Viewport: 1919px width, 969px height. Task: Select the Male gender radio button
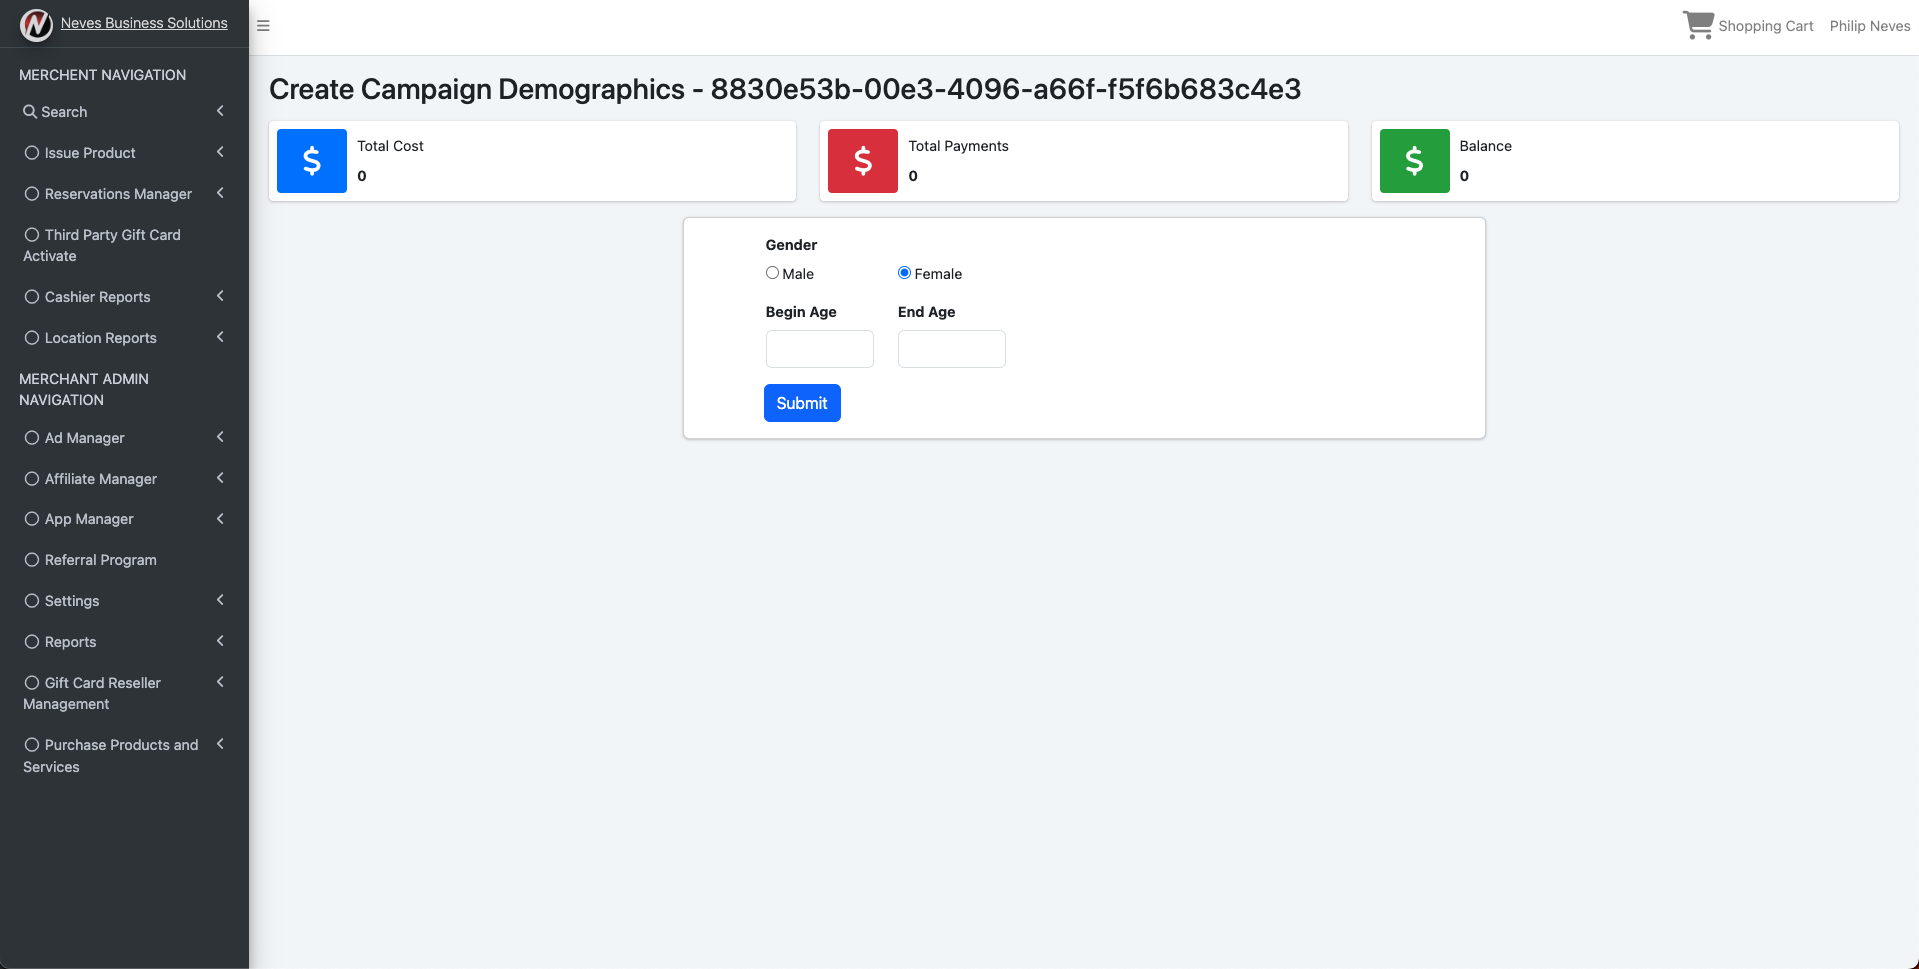tap(772, 273)
